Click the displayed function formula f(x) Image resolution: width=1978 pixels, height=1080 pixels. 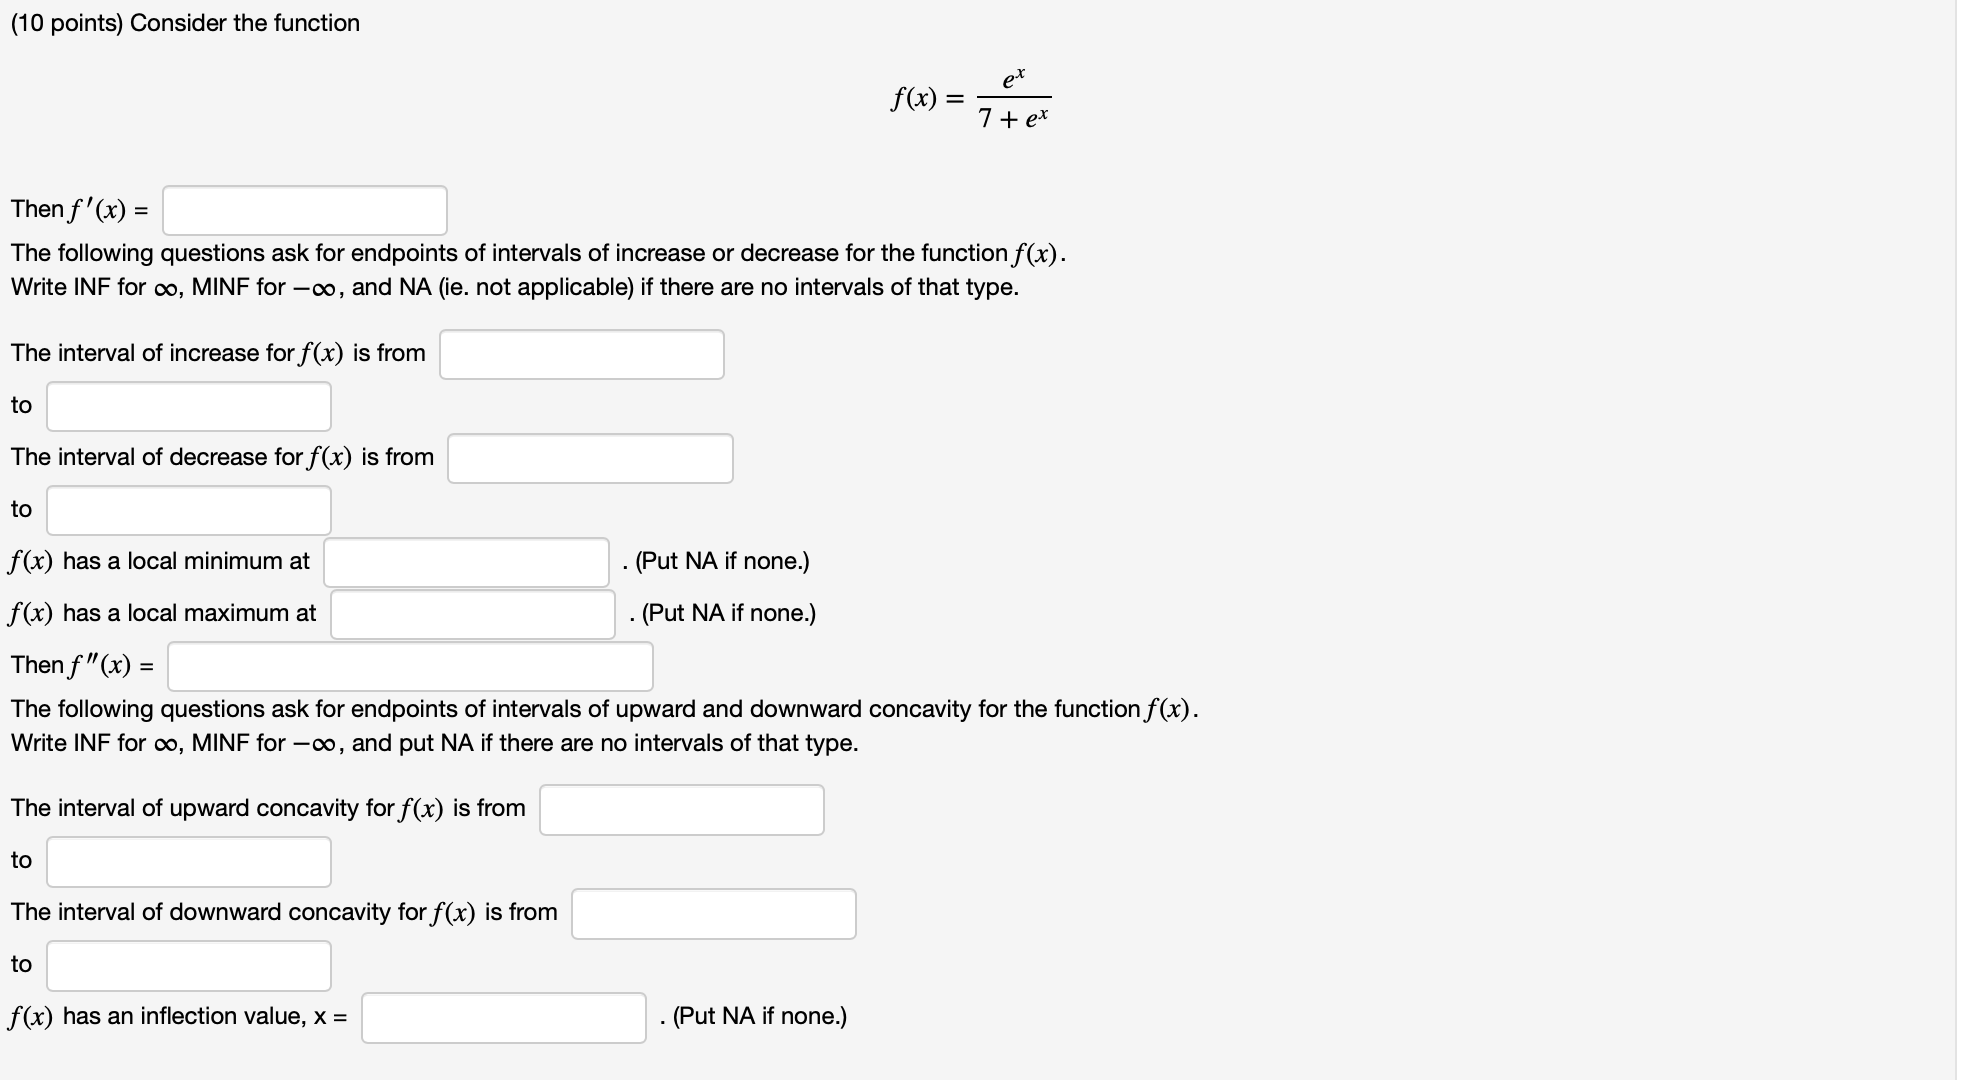coord(968,98)
